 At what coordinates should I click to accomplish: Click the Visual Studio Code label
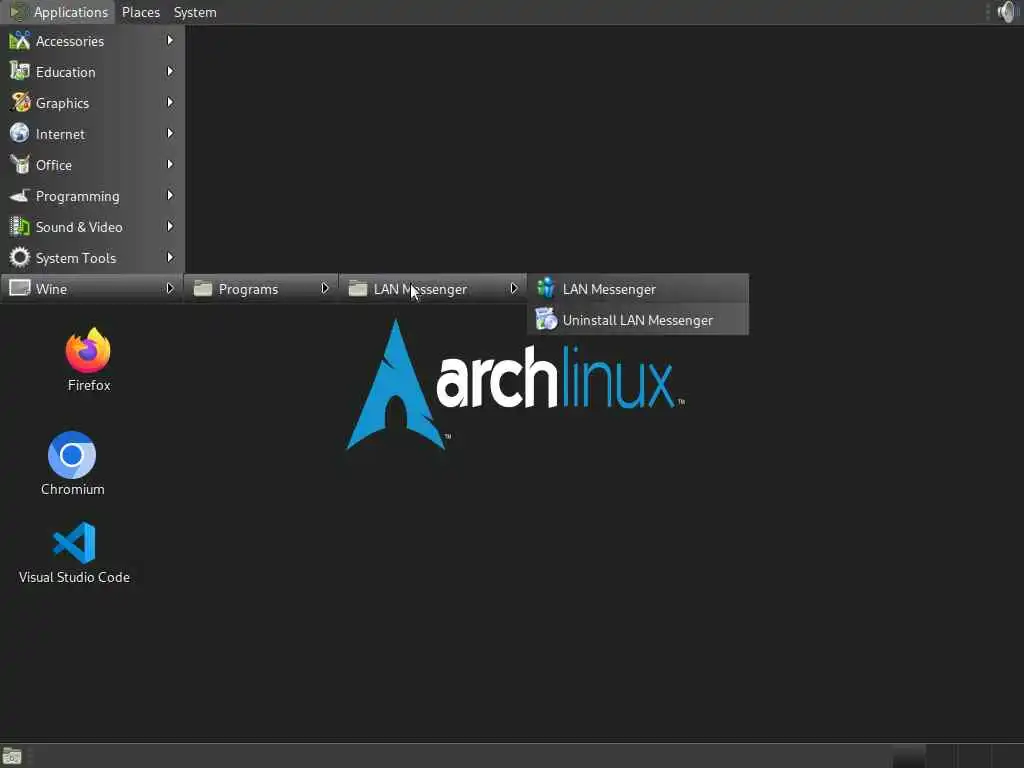pyautogui.click(x=74, y=577)
